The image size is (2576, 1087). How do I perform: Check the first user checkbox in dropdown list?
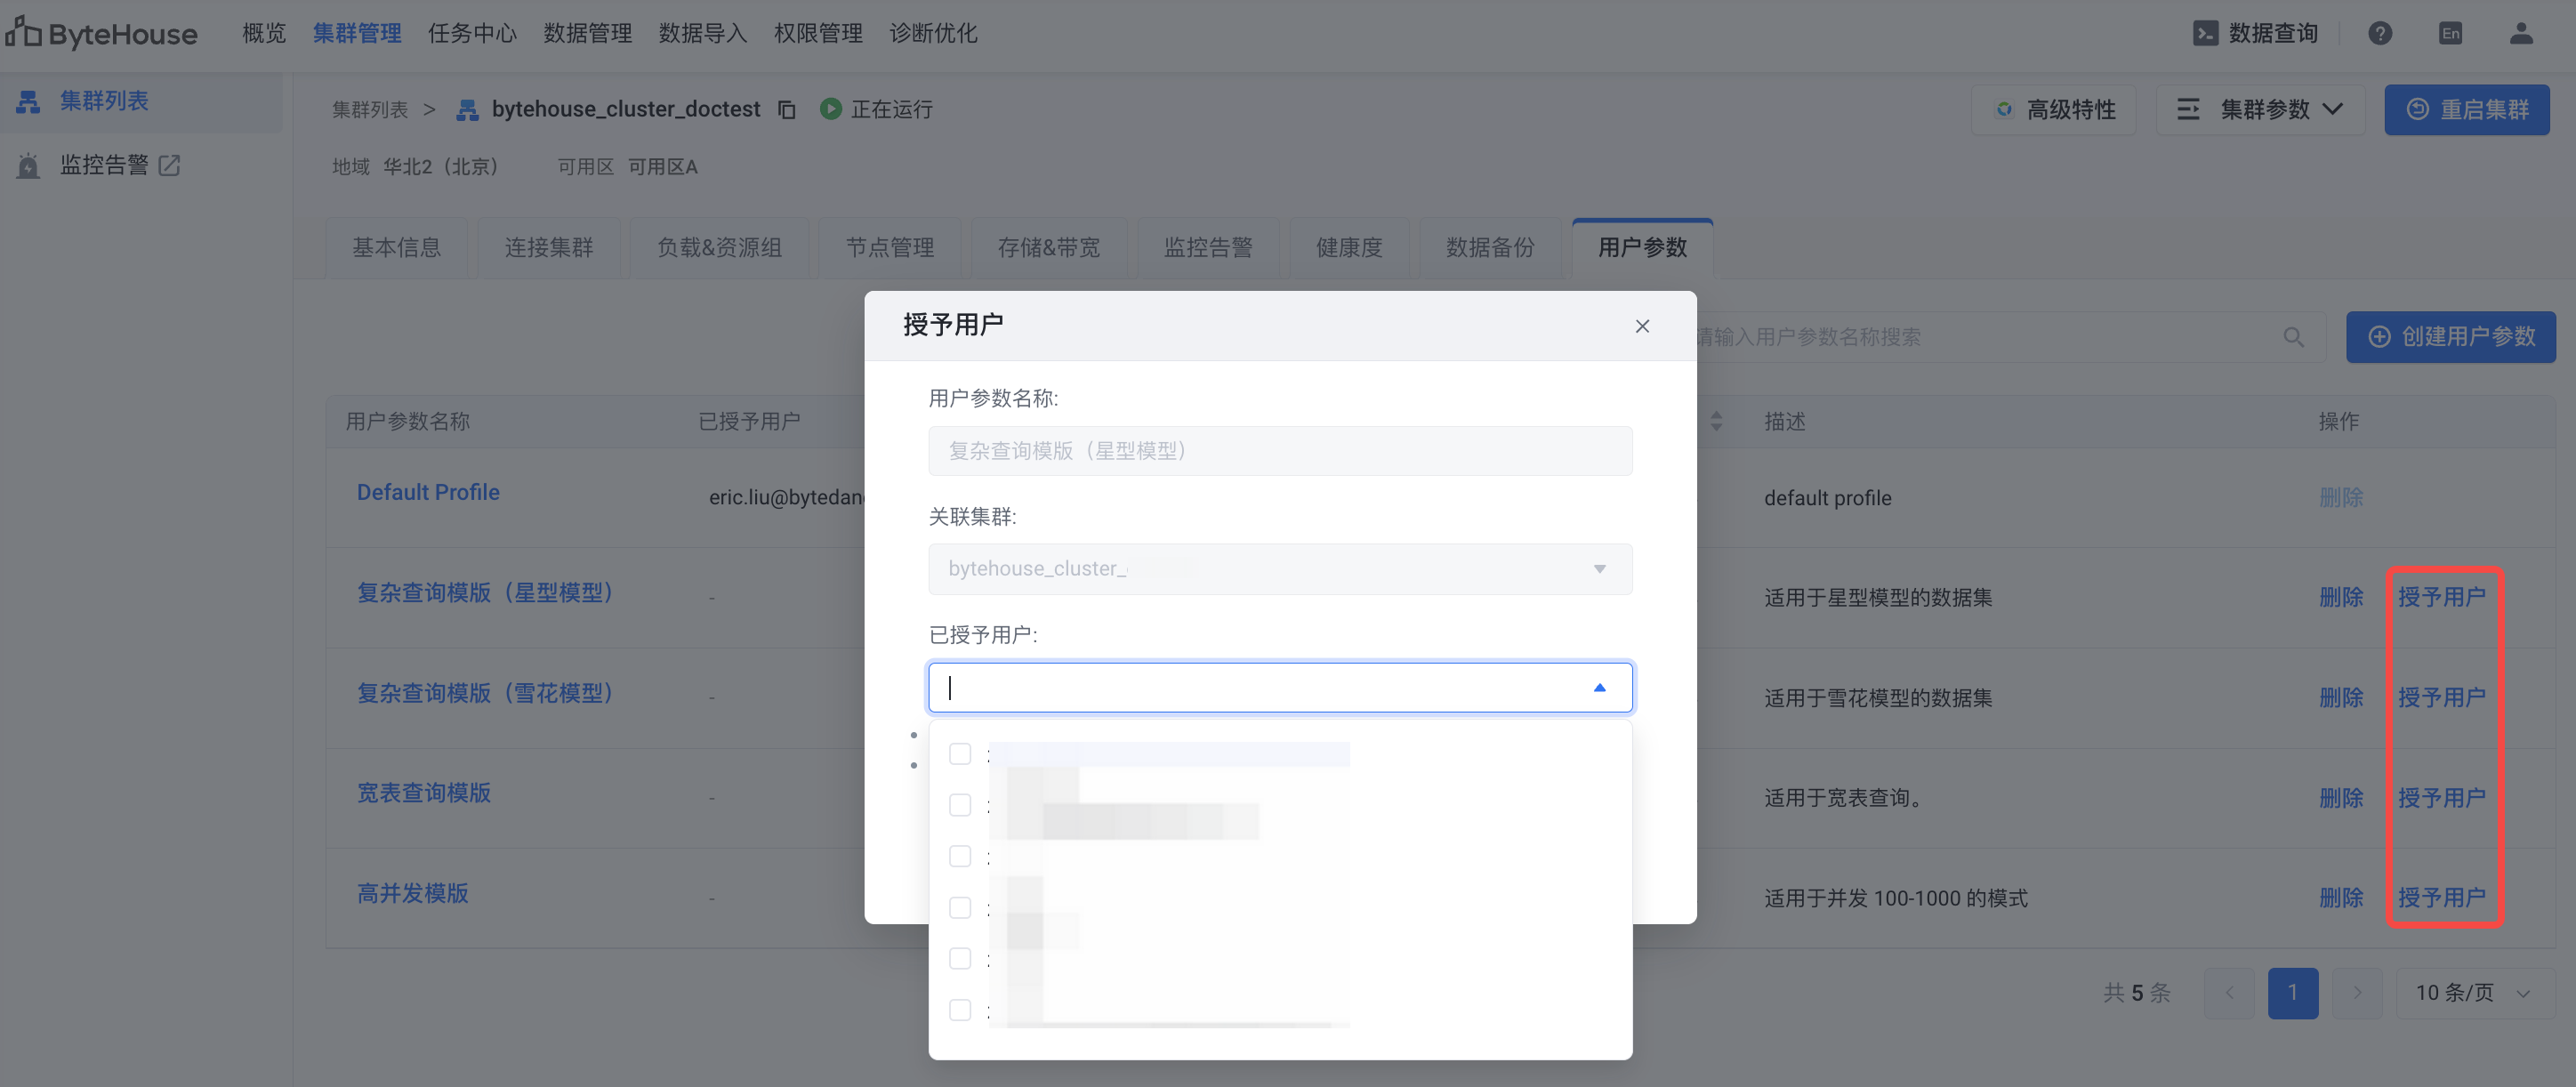tap(960, 754)
